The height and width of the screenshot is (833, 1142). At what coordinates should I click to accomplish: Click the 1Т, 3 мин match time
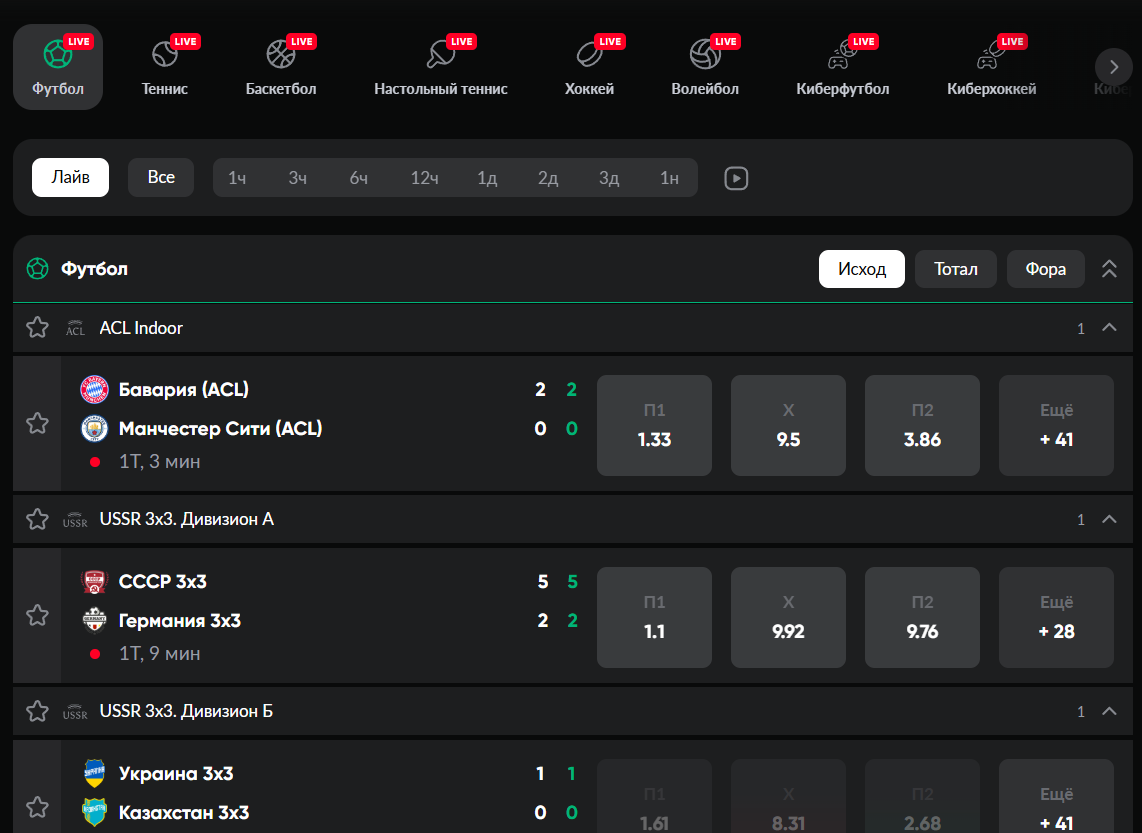(160, 462)
